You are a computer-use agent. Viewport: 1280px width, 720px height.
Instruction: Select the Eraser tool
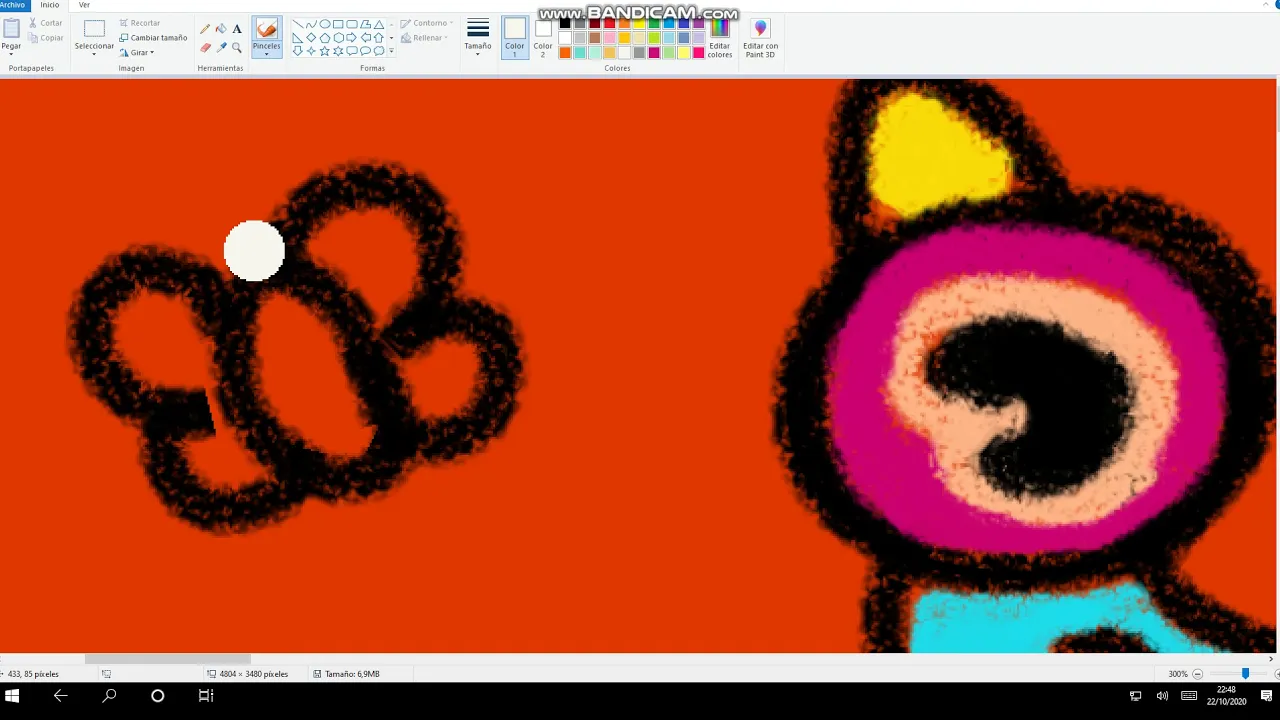pyautogui.click(x=205, y=47)
